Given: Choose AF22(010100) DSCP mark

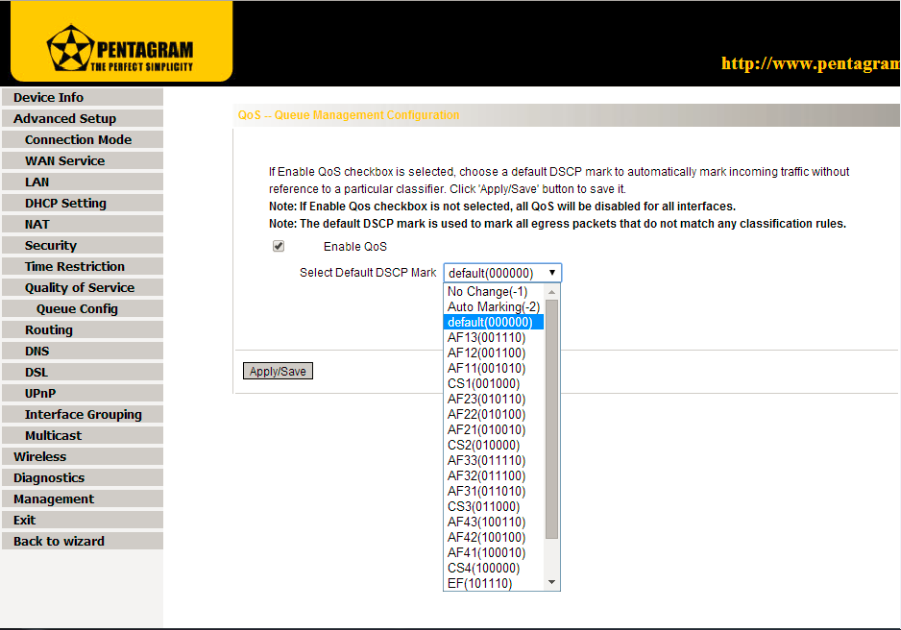Looking at the screenshot, I should 494,414.
